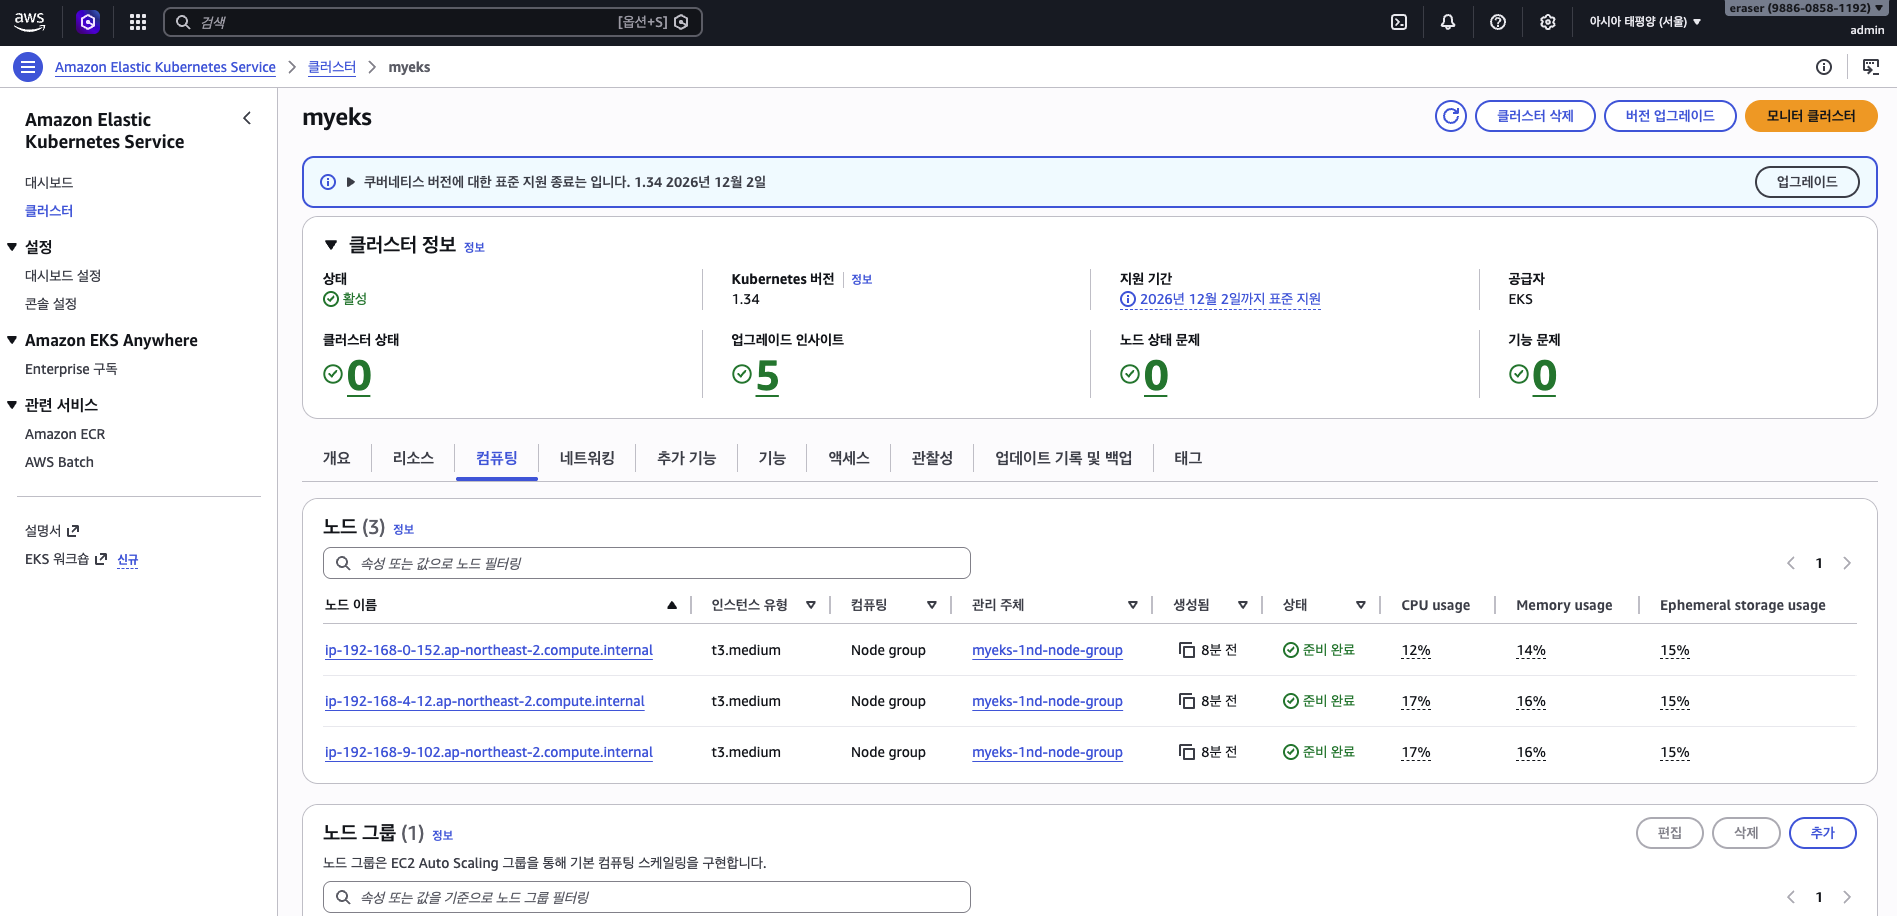Click the node filter search field
The height and width of the screenshot is (916, 1897).
647,563
